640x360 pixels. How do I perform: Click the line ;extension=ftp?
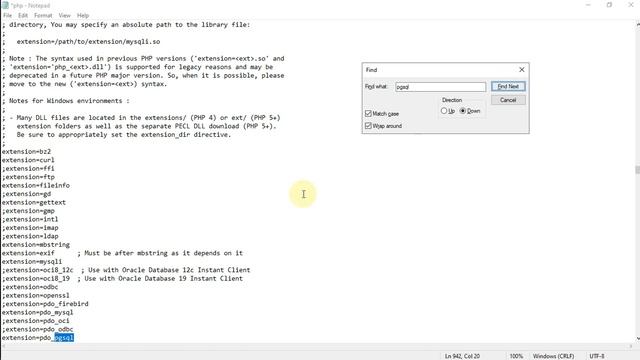[28, 177]
